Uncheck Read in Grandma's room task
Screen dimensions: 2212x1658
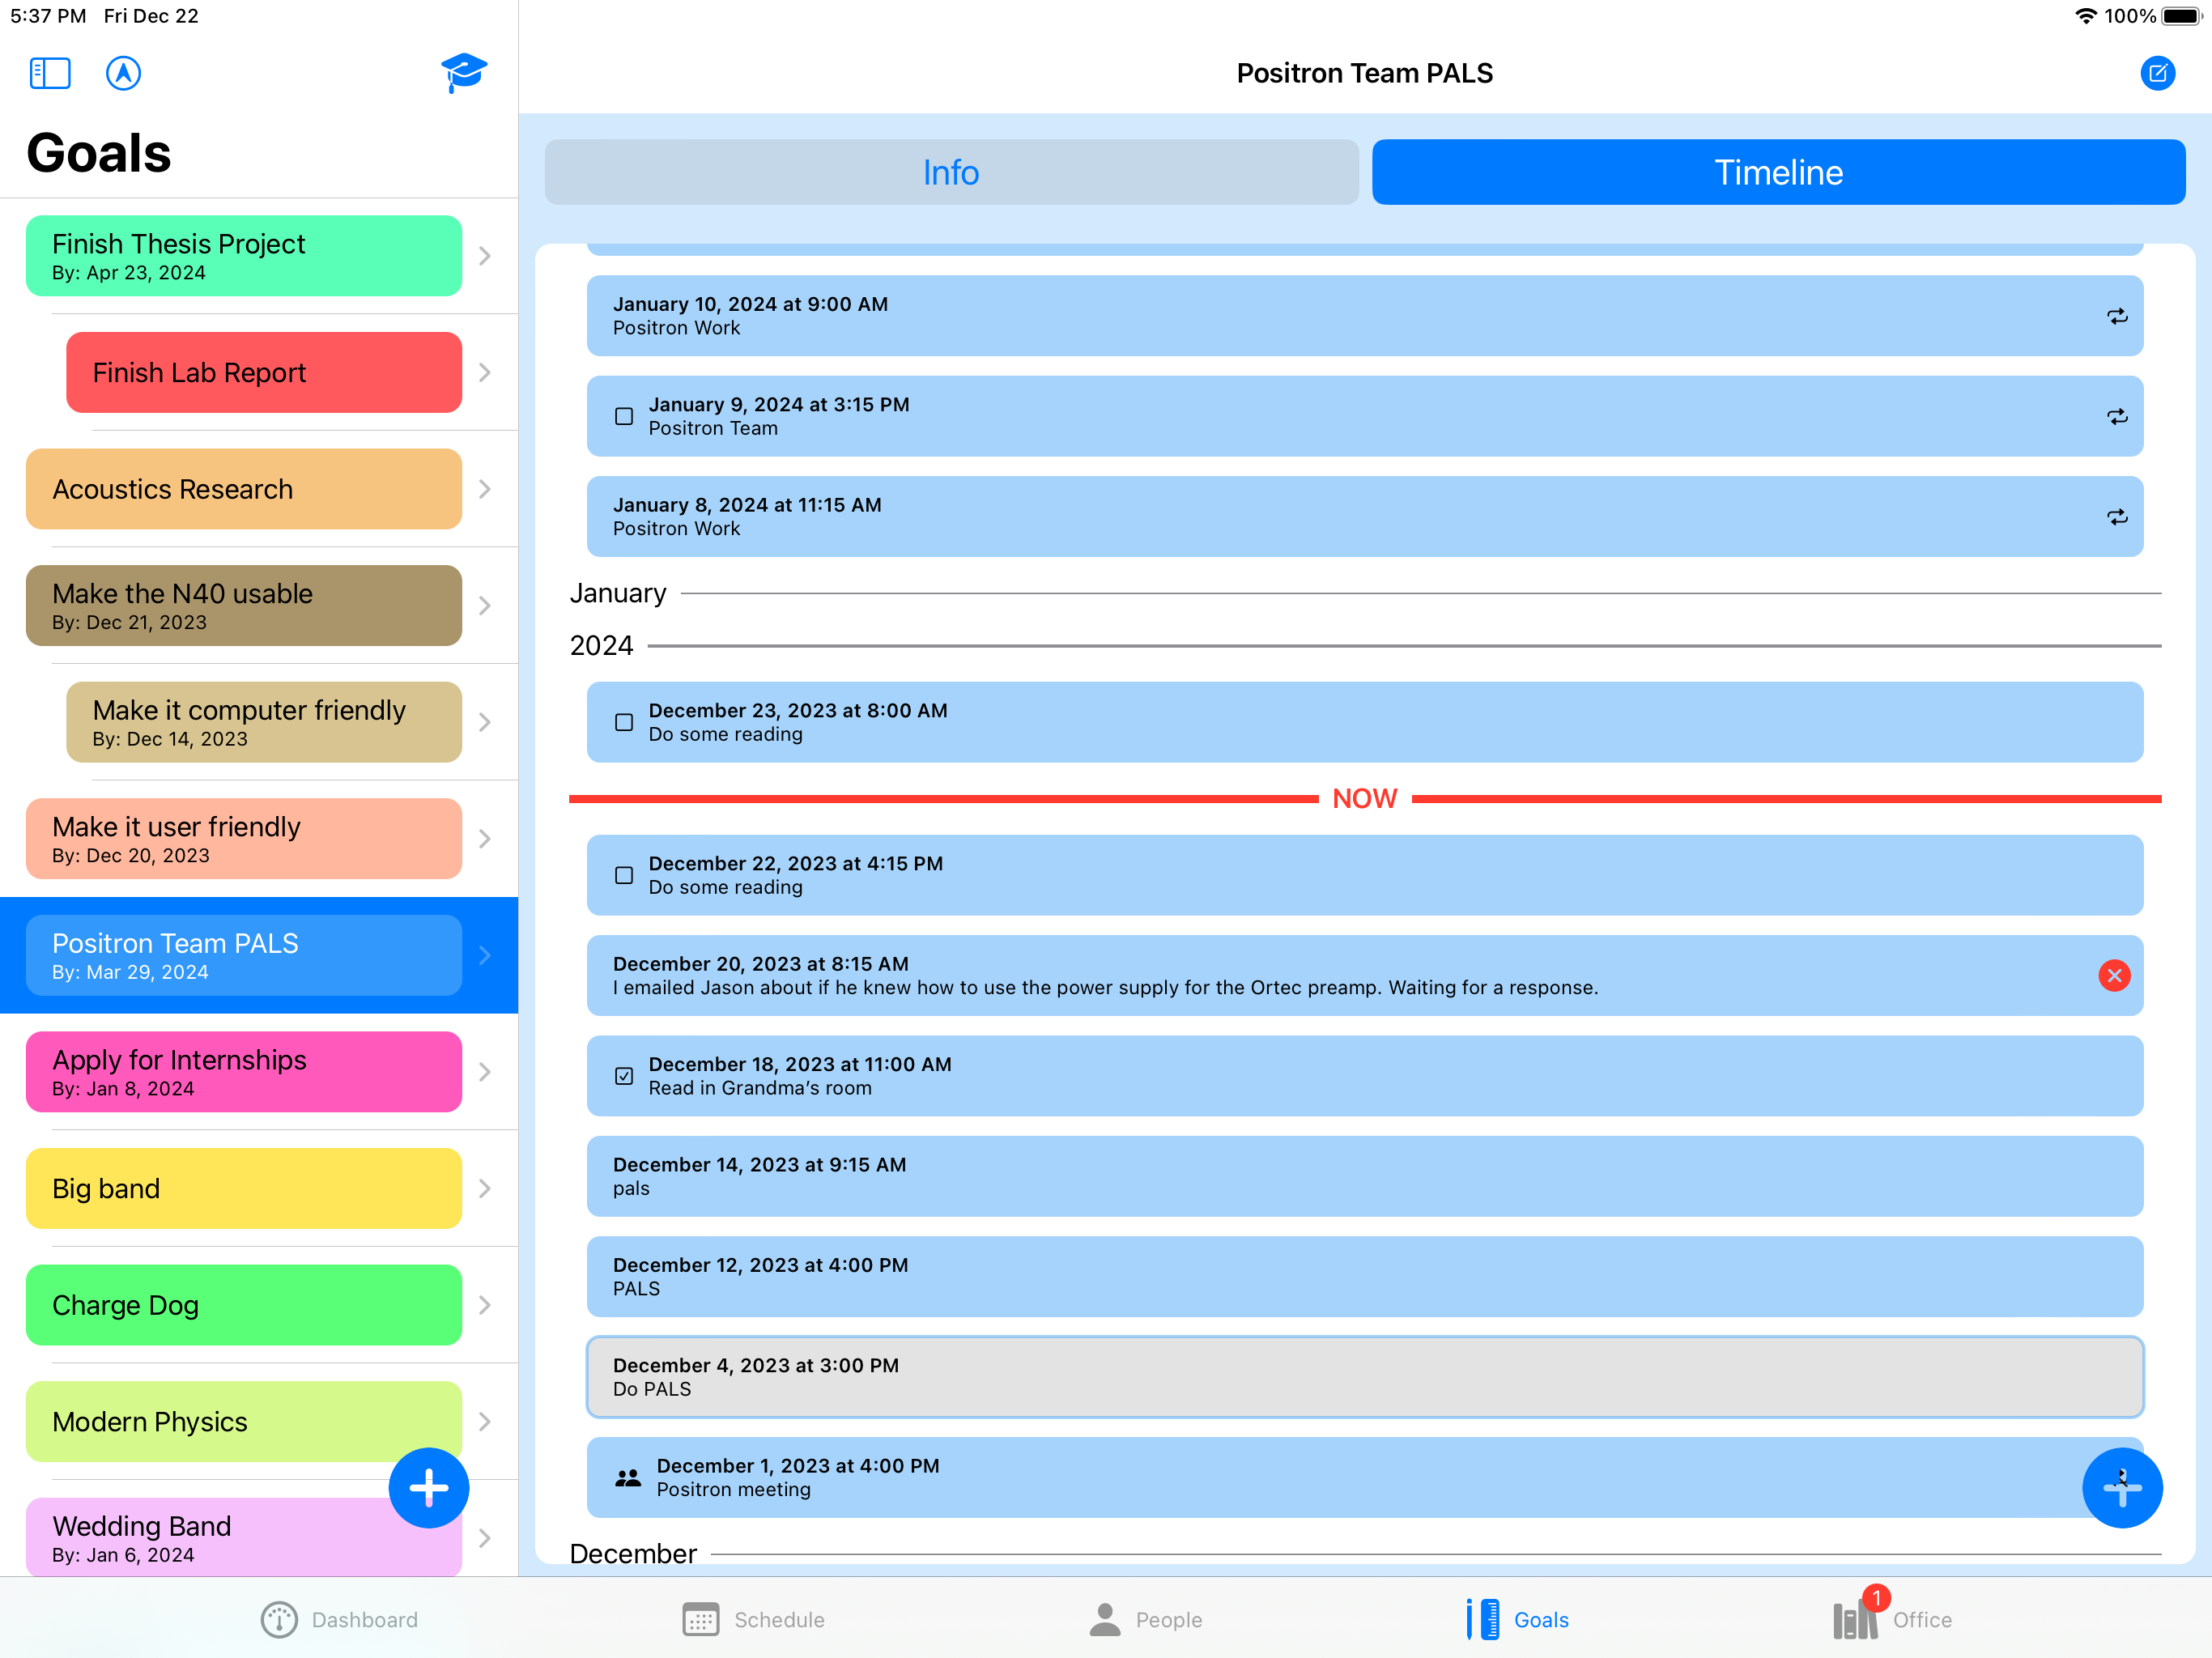[x=624, y=1076]
